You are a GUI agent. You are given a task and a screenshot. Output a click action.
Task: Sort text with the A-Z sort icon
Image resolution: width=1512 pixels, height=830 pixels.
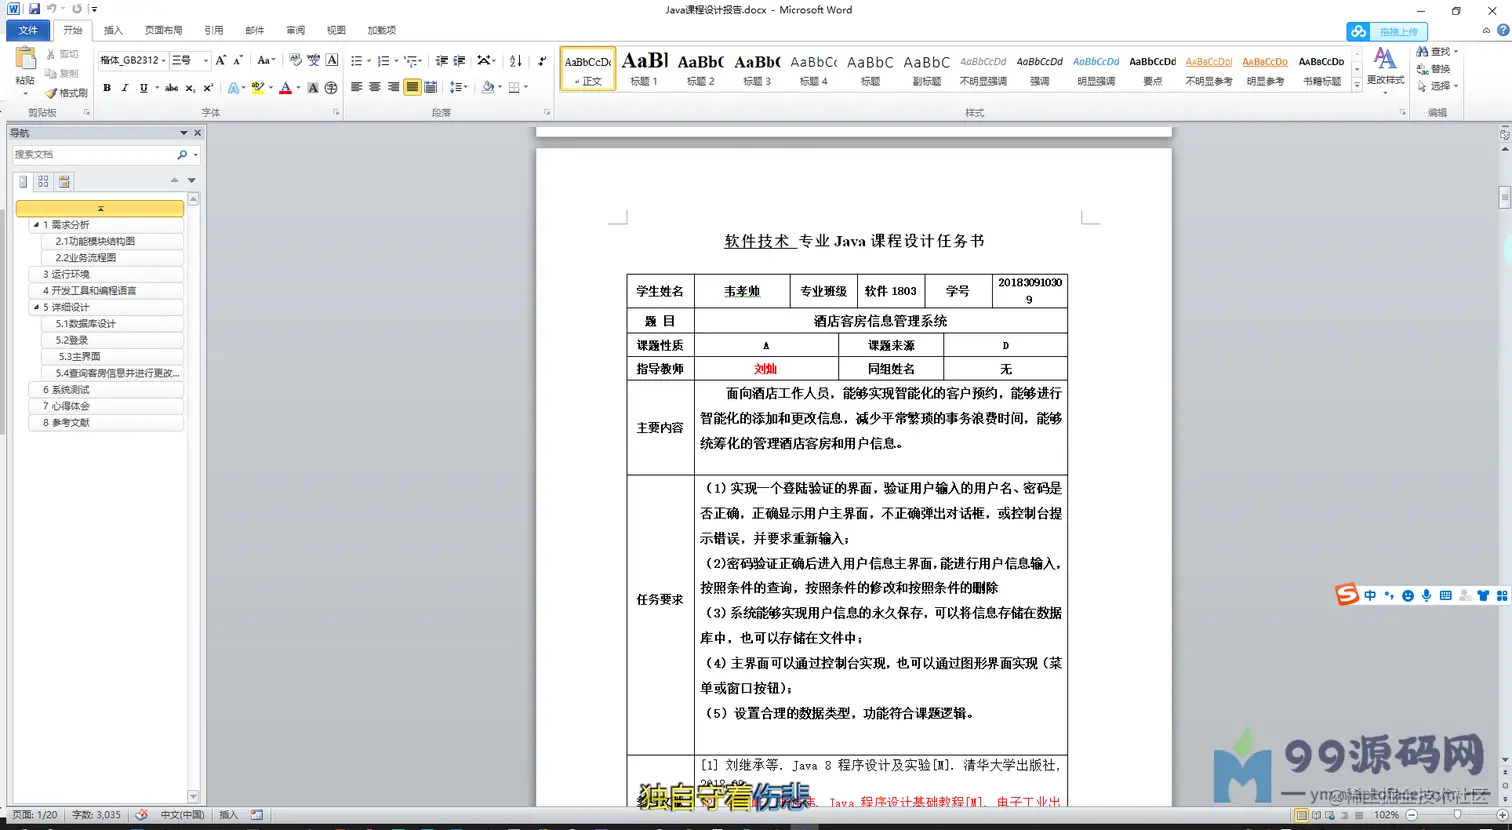tap(516, 60)
